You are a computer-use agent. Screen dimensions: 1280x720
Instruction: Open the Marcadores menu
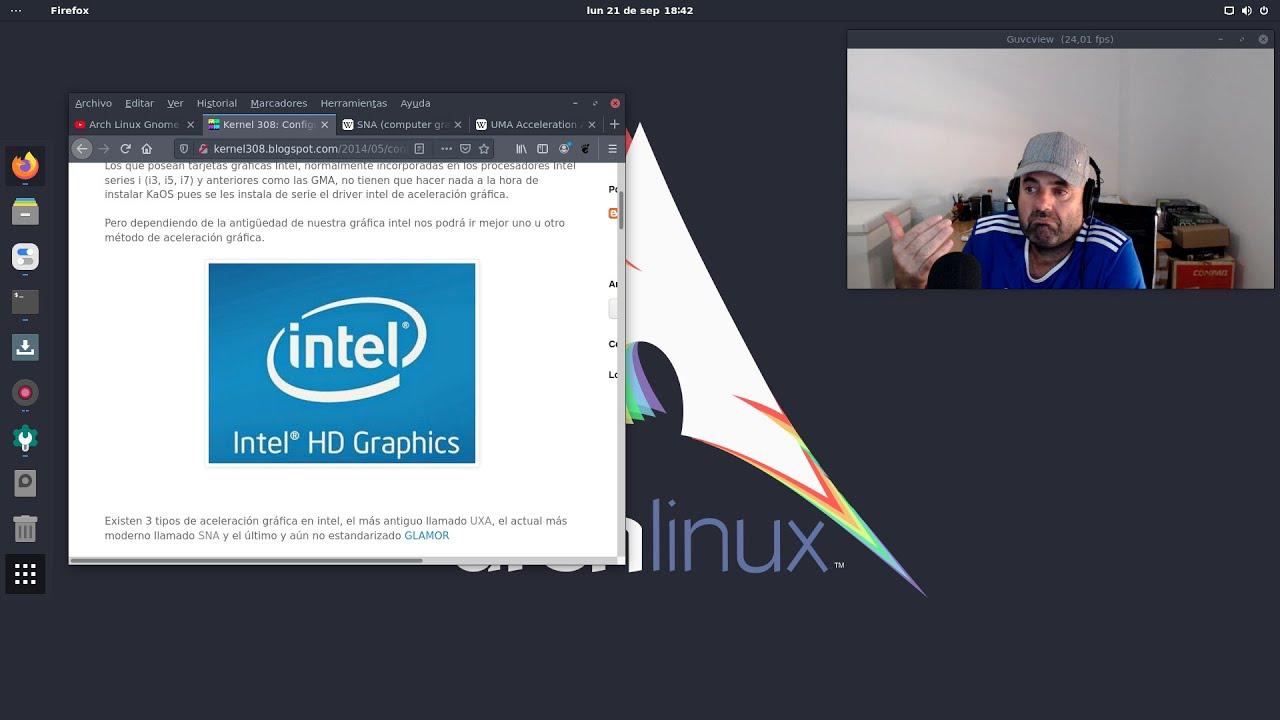278,103
